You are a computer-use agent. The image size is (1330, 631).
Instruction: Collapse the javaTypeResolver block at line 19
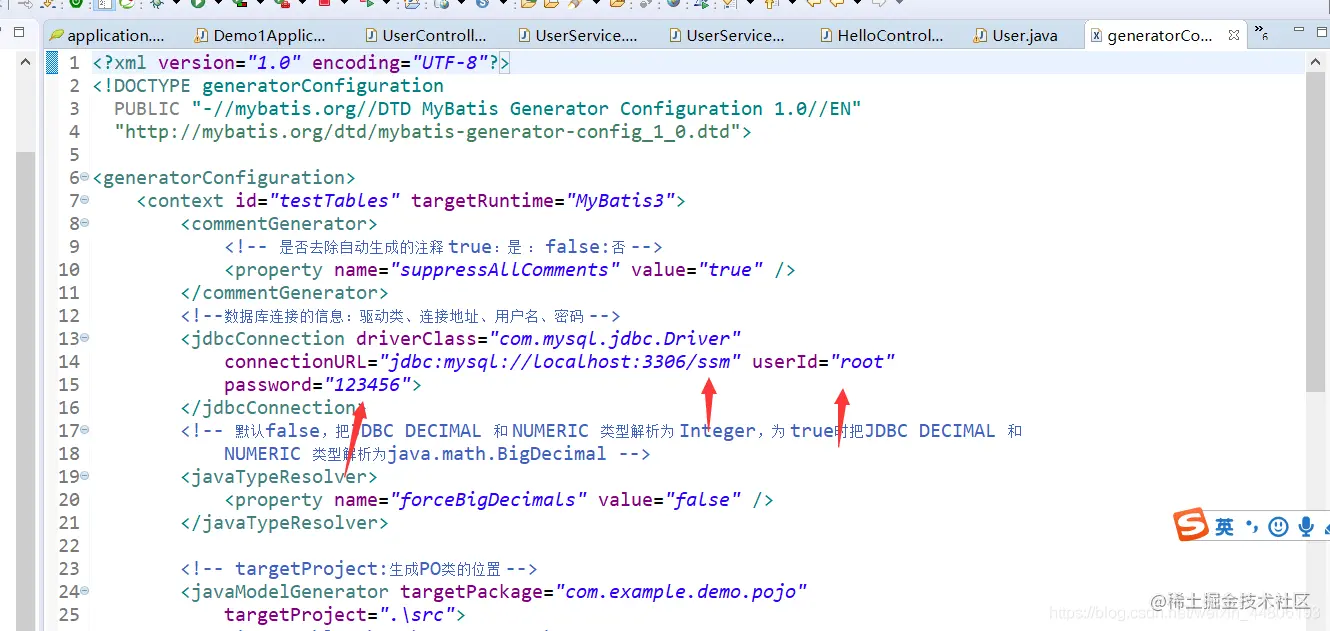(85, 477)
